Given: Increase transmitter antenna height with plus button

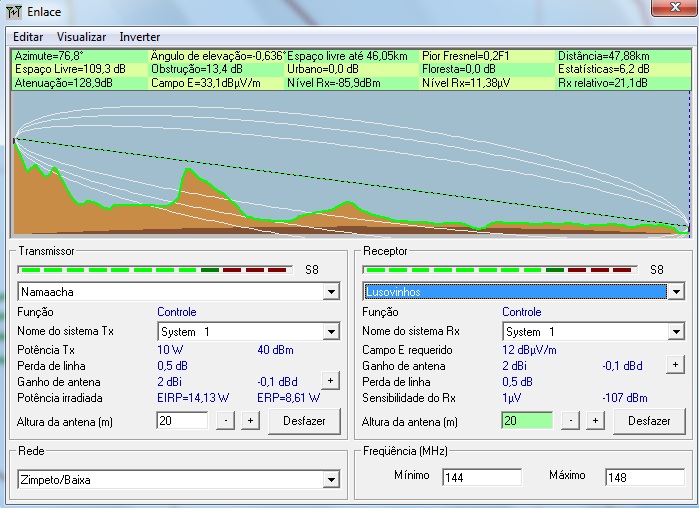Looking at the screenshot, I should tap(249, 421).
